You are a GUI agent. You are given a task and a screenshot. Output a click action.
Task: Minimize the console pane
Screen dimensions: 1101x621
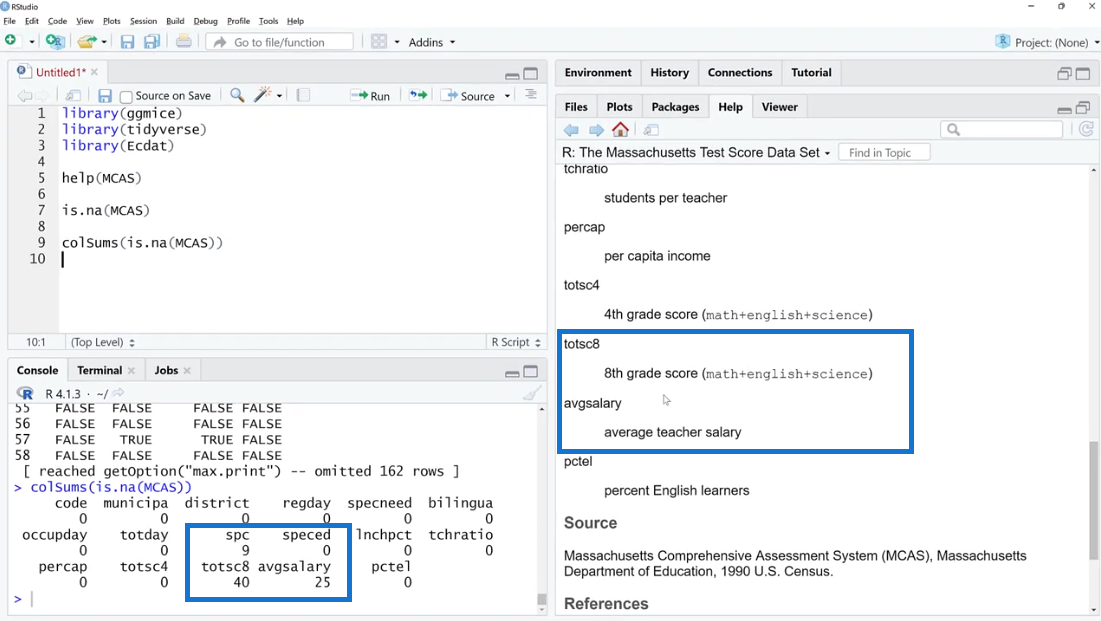[x=513, y=372]
